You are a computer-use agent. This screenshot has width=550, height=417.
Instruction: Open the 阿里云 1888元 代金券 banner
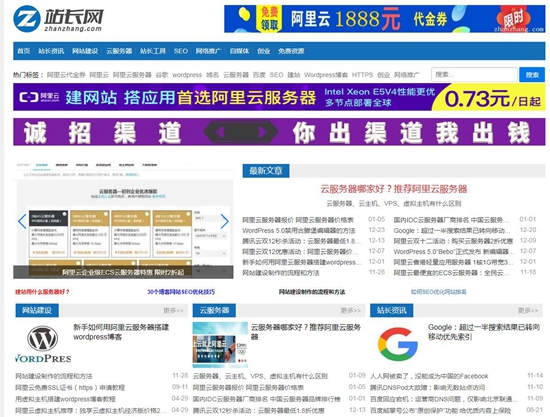pyautogui.click(x=384, y=19)
